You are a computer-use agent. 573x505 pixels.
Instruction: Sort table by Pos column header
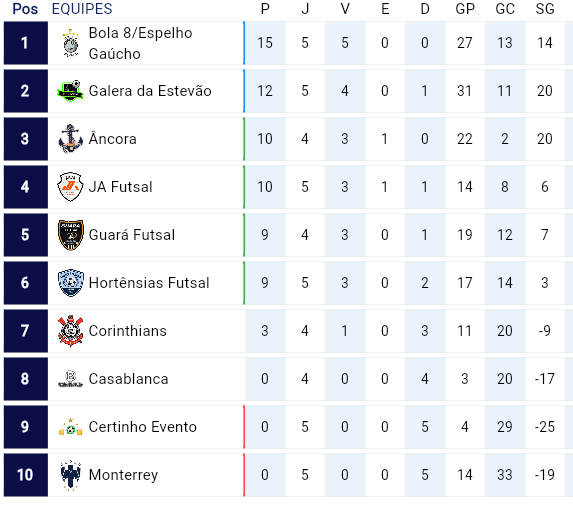click(x=25, y=9)
